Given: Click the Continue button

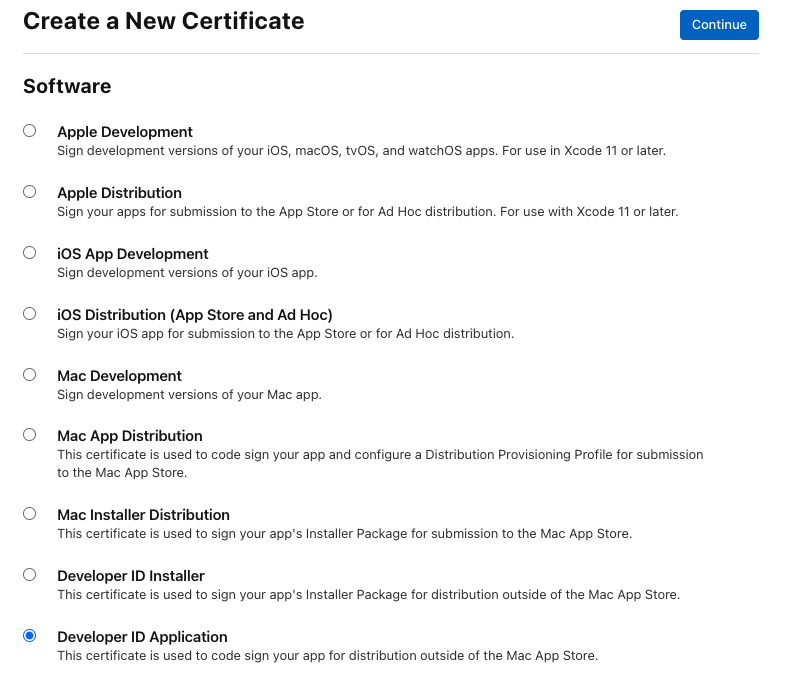Looking at the screenshot, I should click(x=718, y=25).
